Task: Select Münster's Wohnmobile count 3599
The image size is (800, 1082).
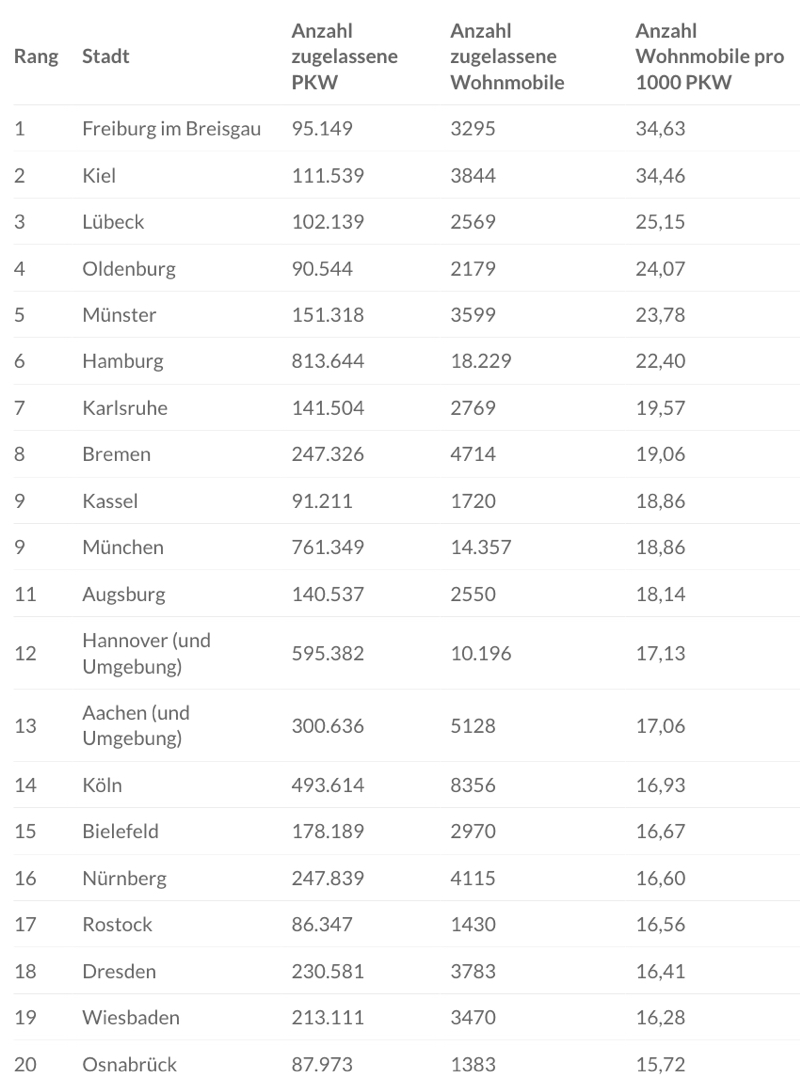Action: (473, 315)
